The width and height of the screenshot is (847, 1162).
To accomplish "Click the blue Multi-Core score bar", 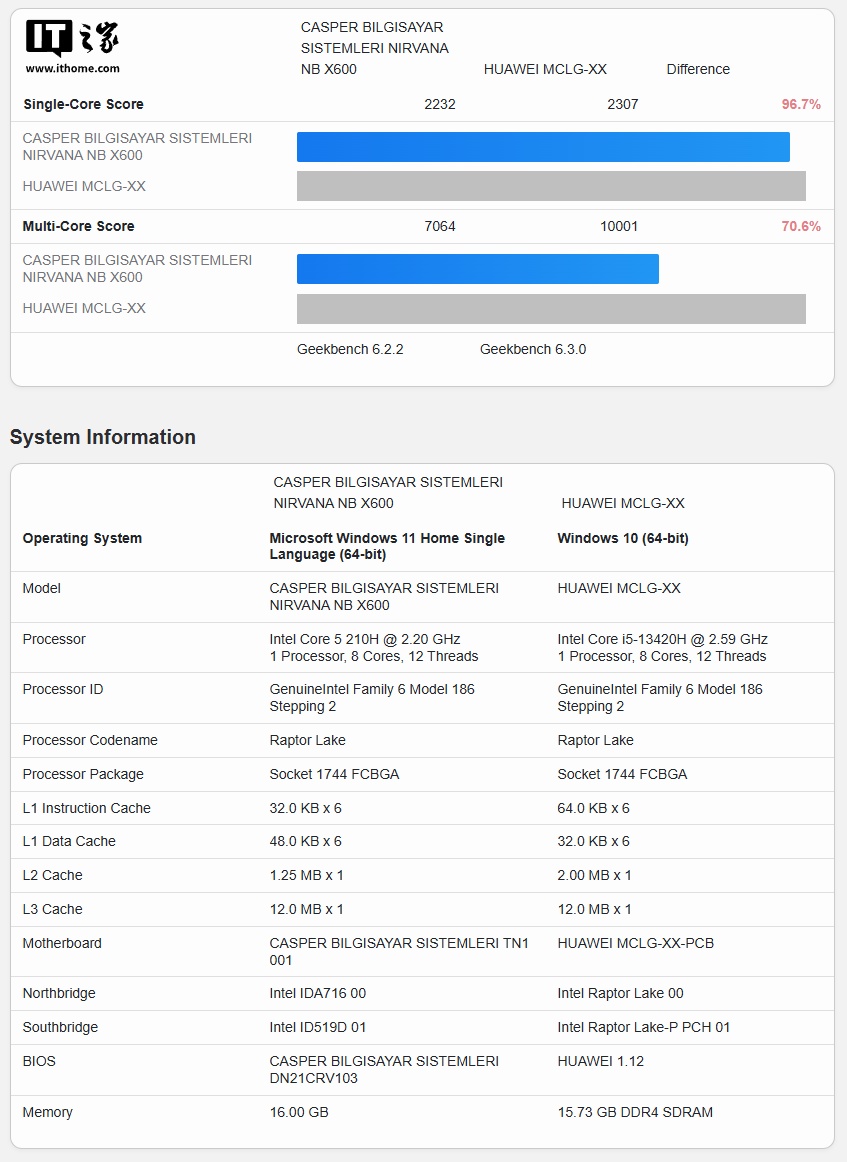I will (477, 269).
